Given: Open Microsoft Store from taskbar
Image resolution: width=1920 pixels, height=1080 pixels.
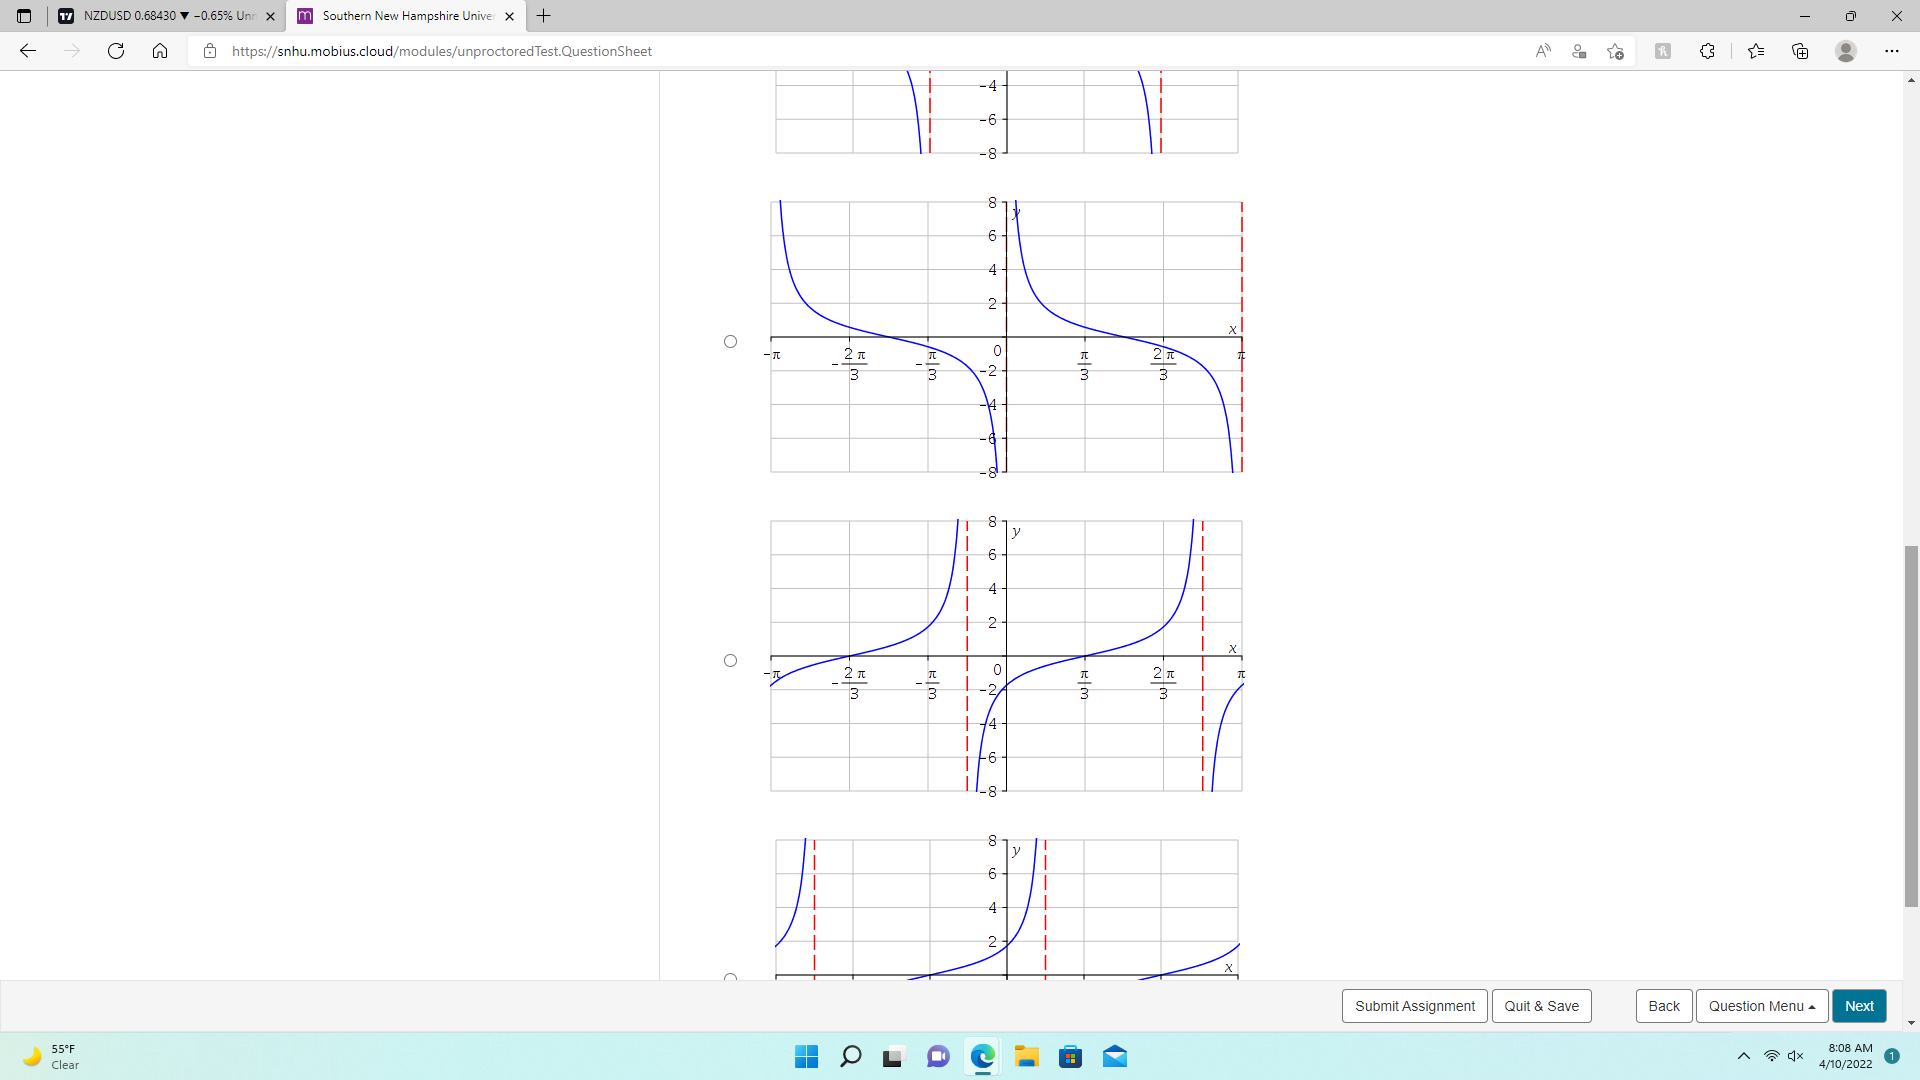Looking at the screenshot, I should pos(1070,1057).
